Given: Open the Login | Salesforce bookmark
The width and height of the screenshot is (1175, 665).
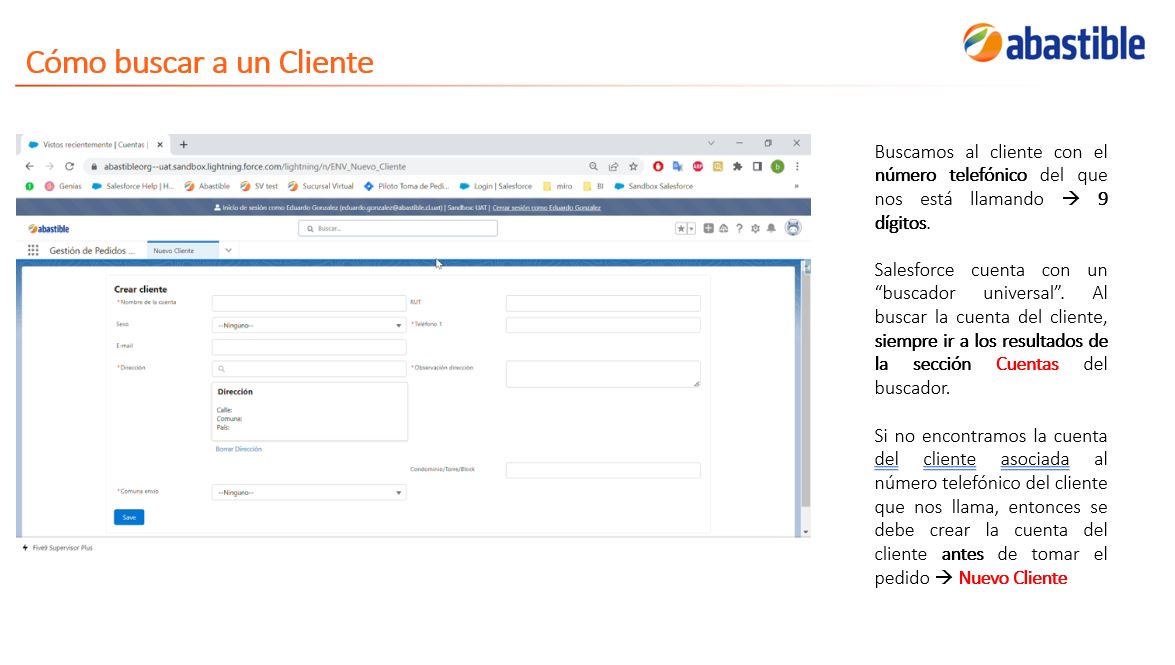Looking at the screenshot, I should point(496,186).
